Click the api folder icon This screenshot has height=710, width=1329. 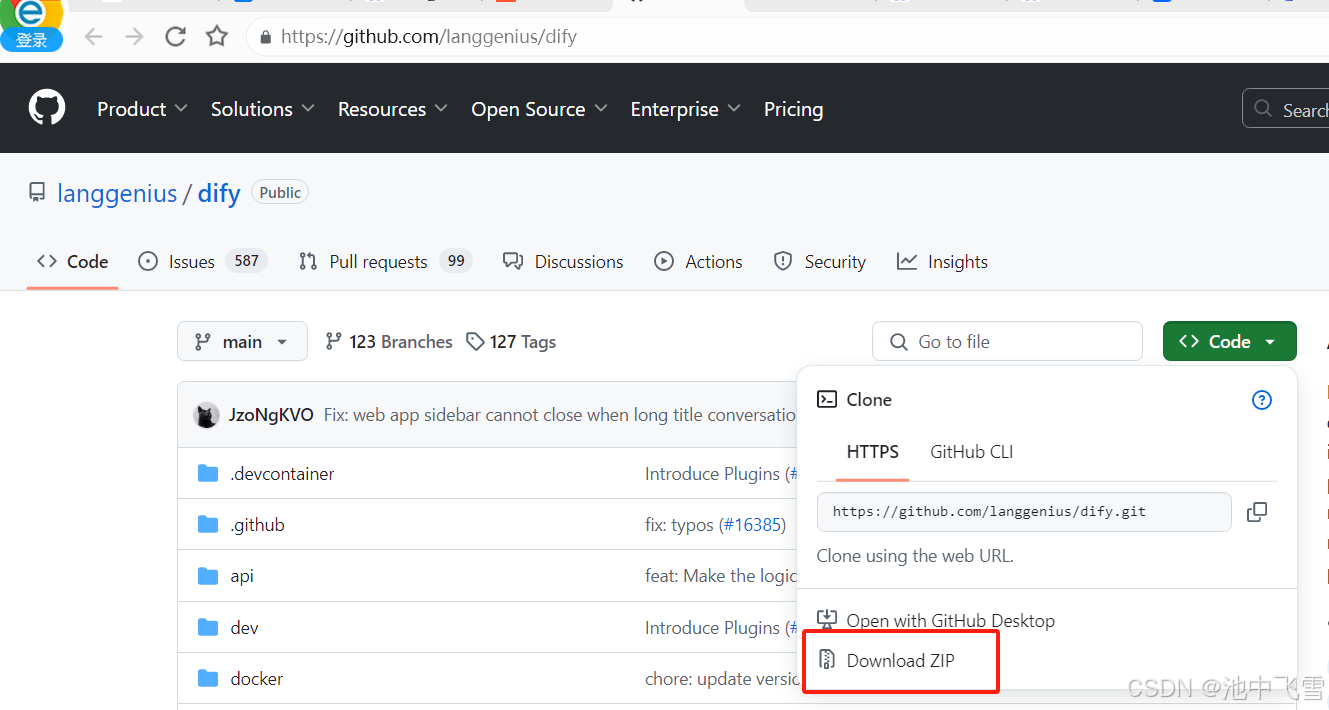(x=208, y=576)
